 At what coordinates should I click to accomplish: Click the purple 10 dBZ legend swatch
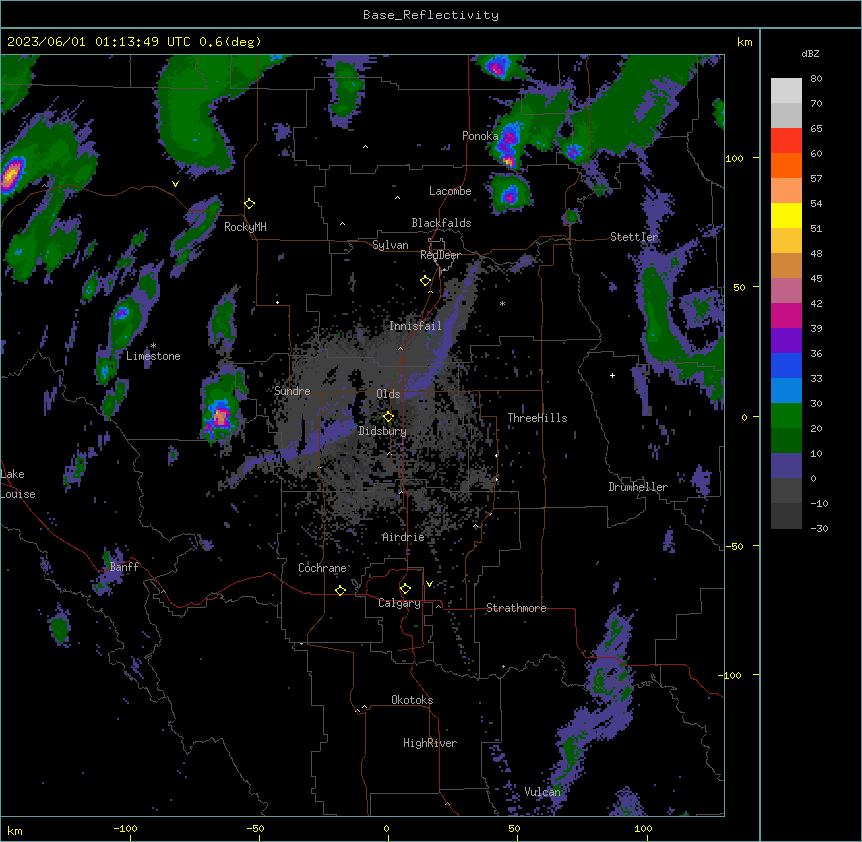click(x=786, y=466)
